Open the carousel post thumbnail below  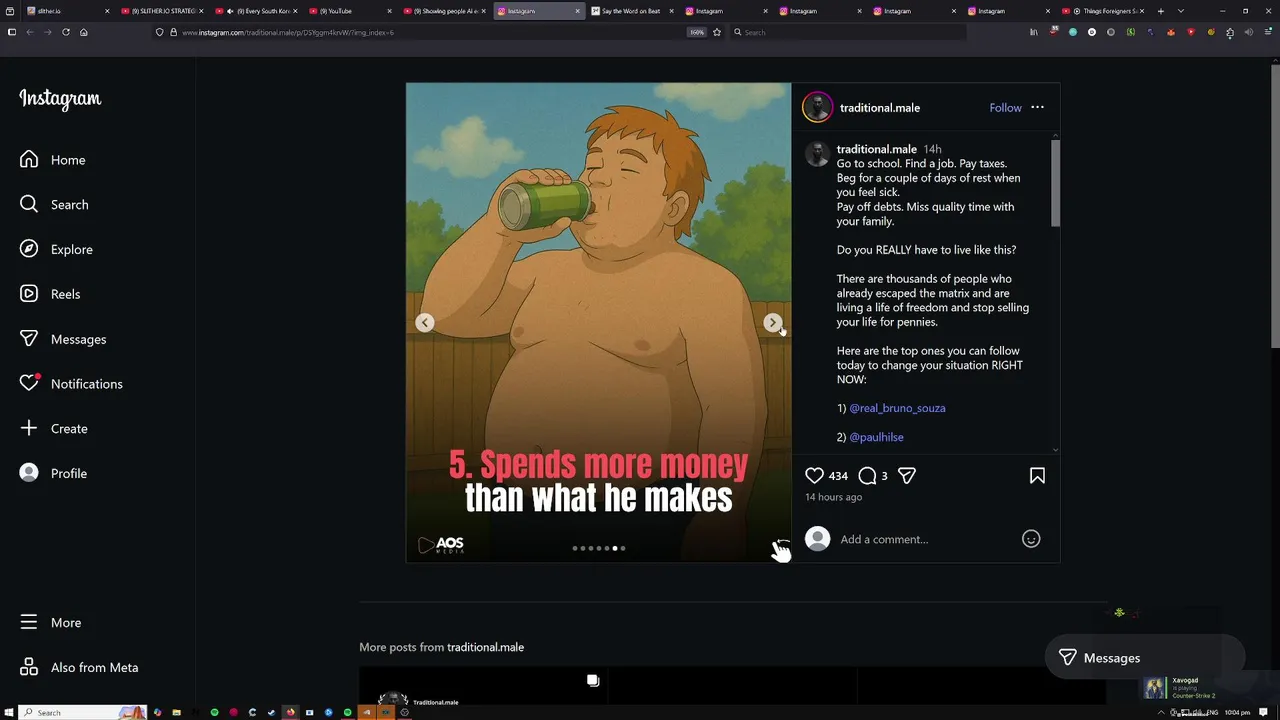tap(482, 695)
